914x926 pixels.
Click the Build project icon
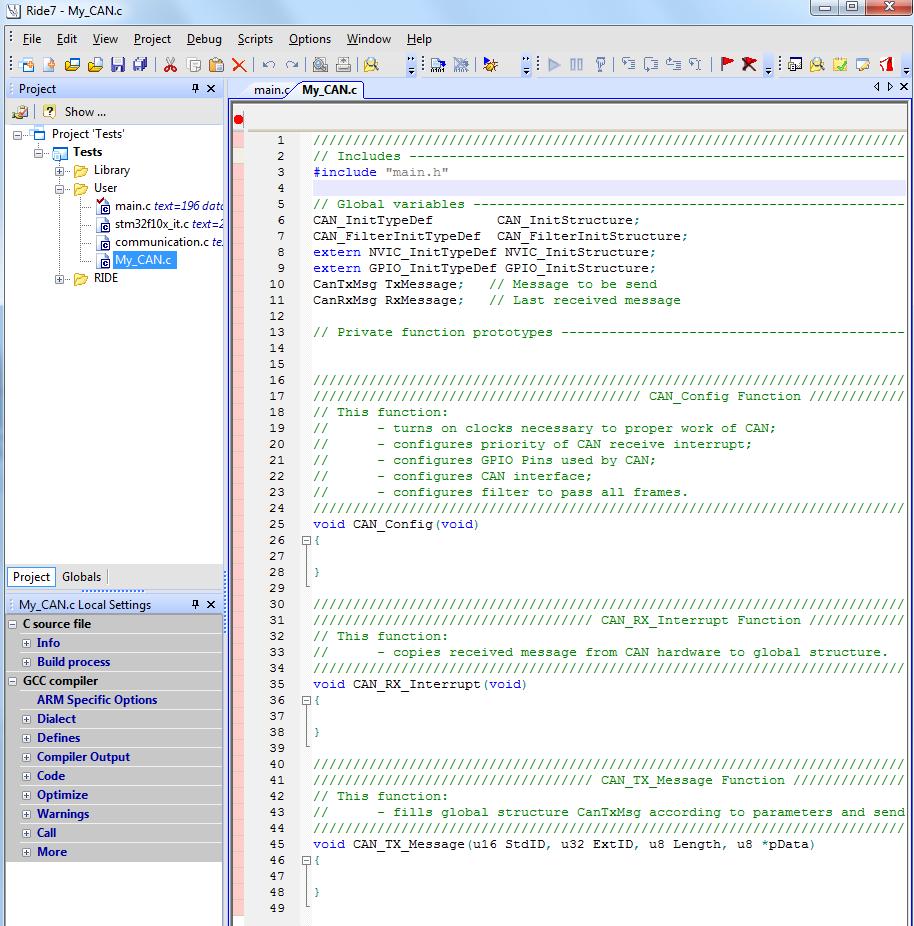click(x=438, y=64)
